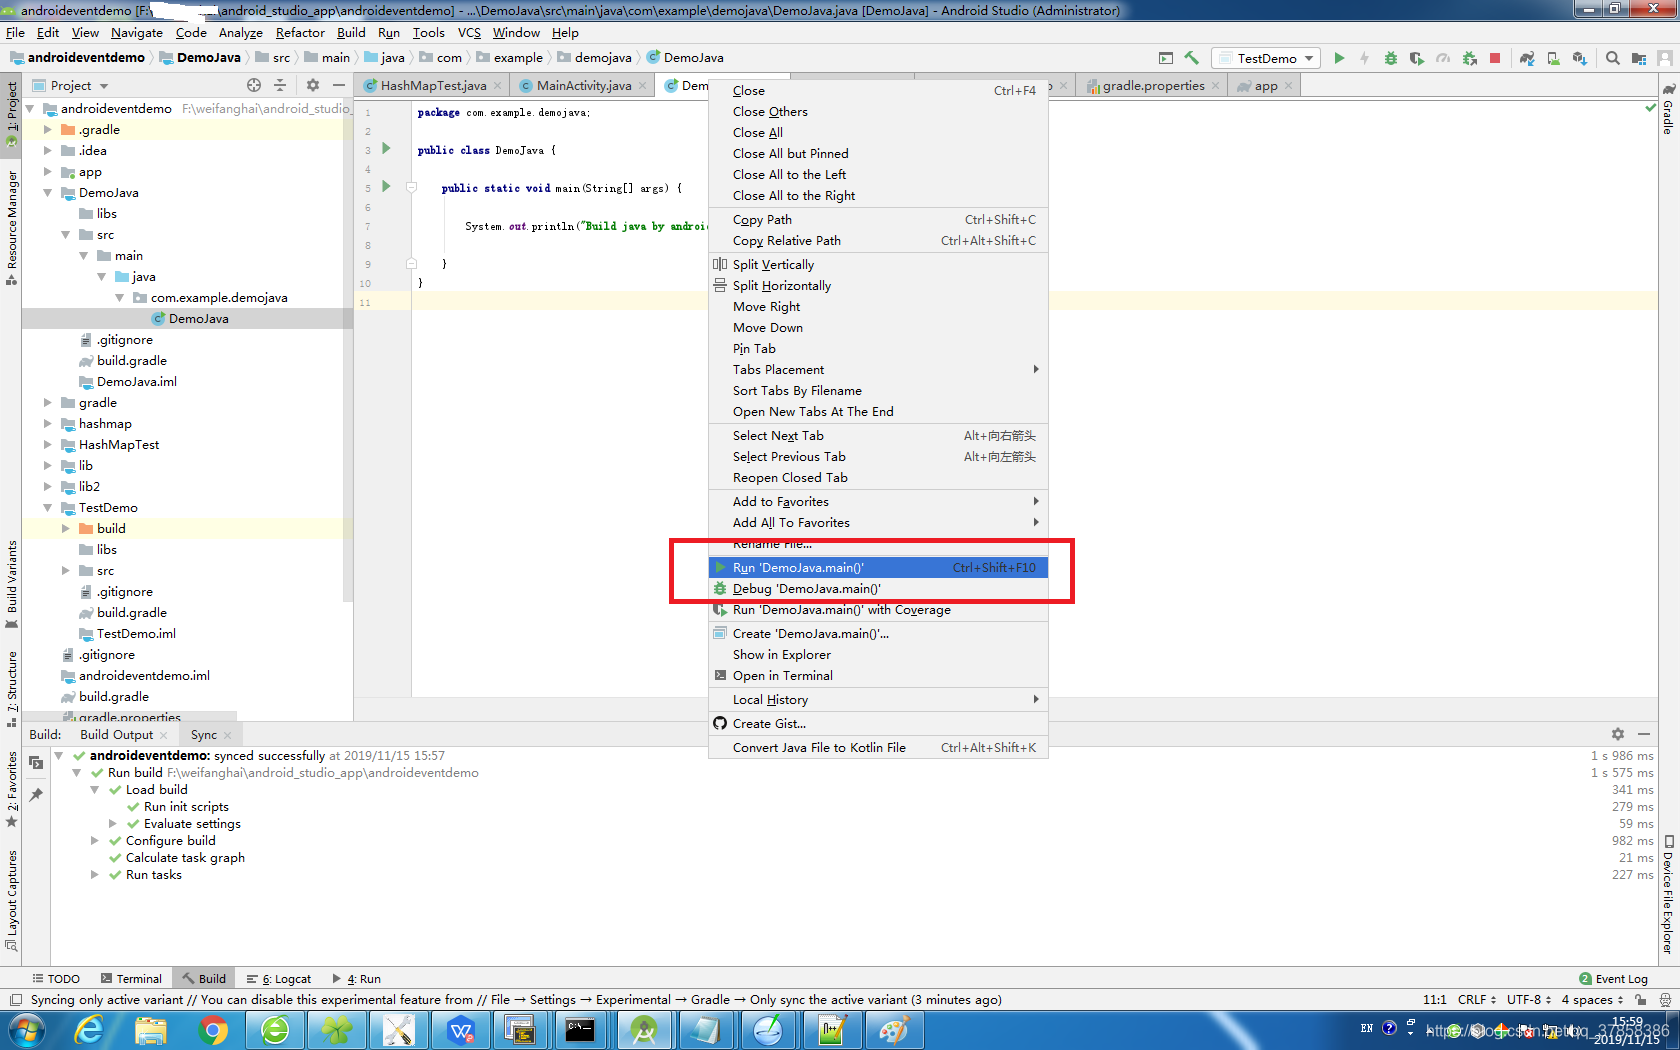
Task: Open the SDK Manager icon
Action: click(x=1579, y=58)
